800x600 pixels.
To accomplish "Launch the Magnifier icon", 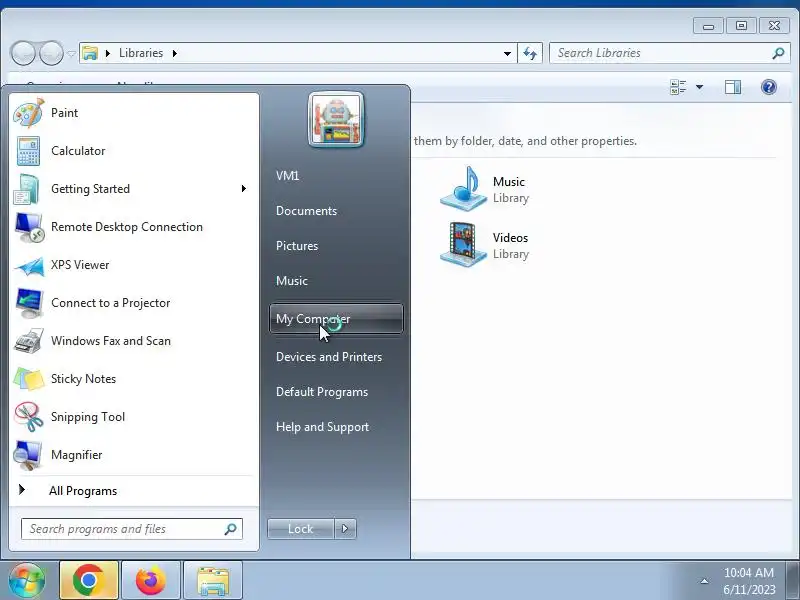I will click(x=28, y=455).
